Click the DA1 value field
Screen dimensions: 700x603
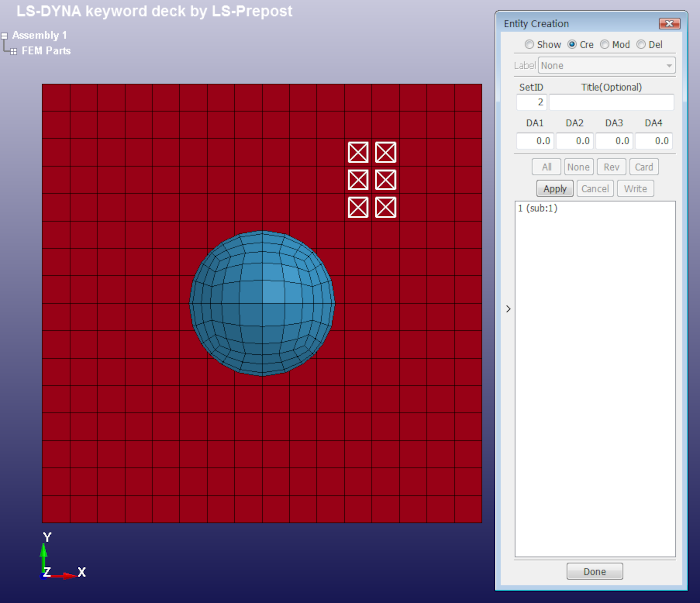pos(535,141)
